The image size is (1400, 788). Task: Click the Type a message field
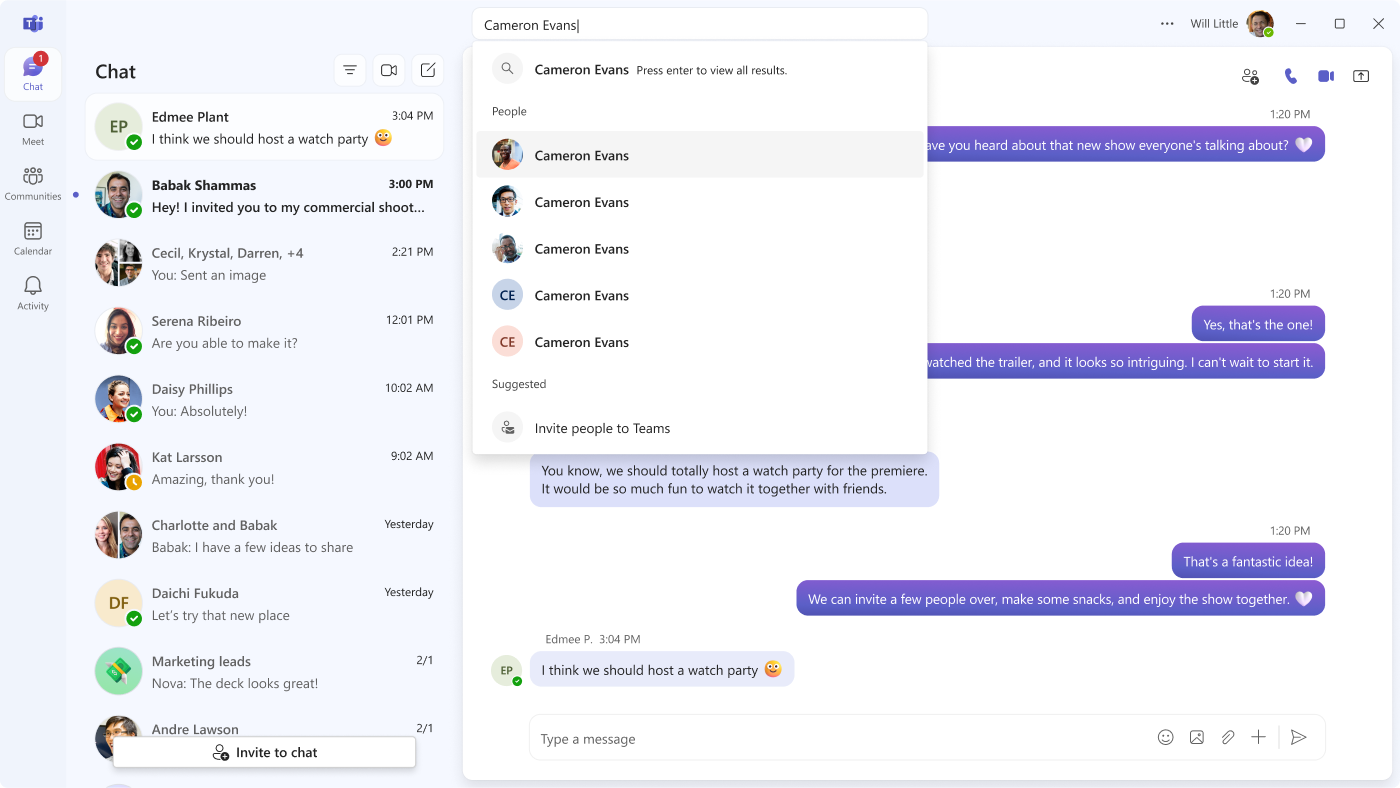pos(840,739)
